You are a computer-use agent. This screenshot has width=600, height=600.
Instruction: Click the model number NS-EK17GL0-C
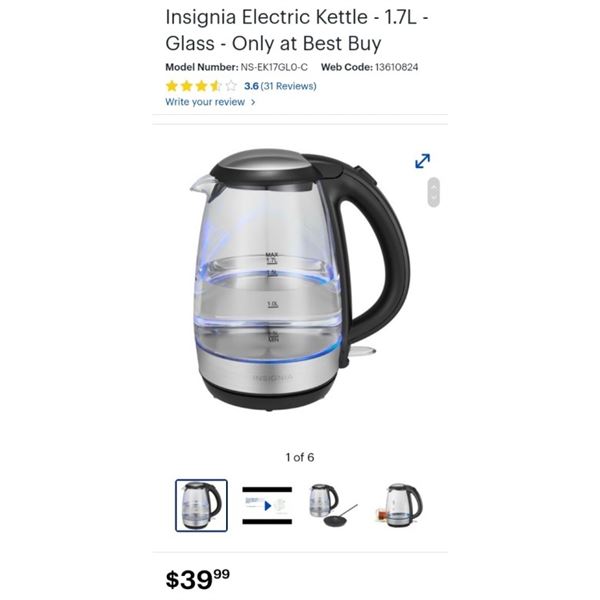(x=274, y=67)
